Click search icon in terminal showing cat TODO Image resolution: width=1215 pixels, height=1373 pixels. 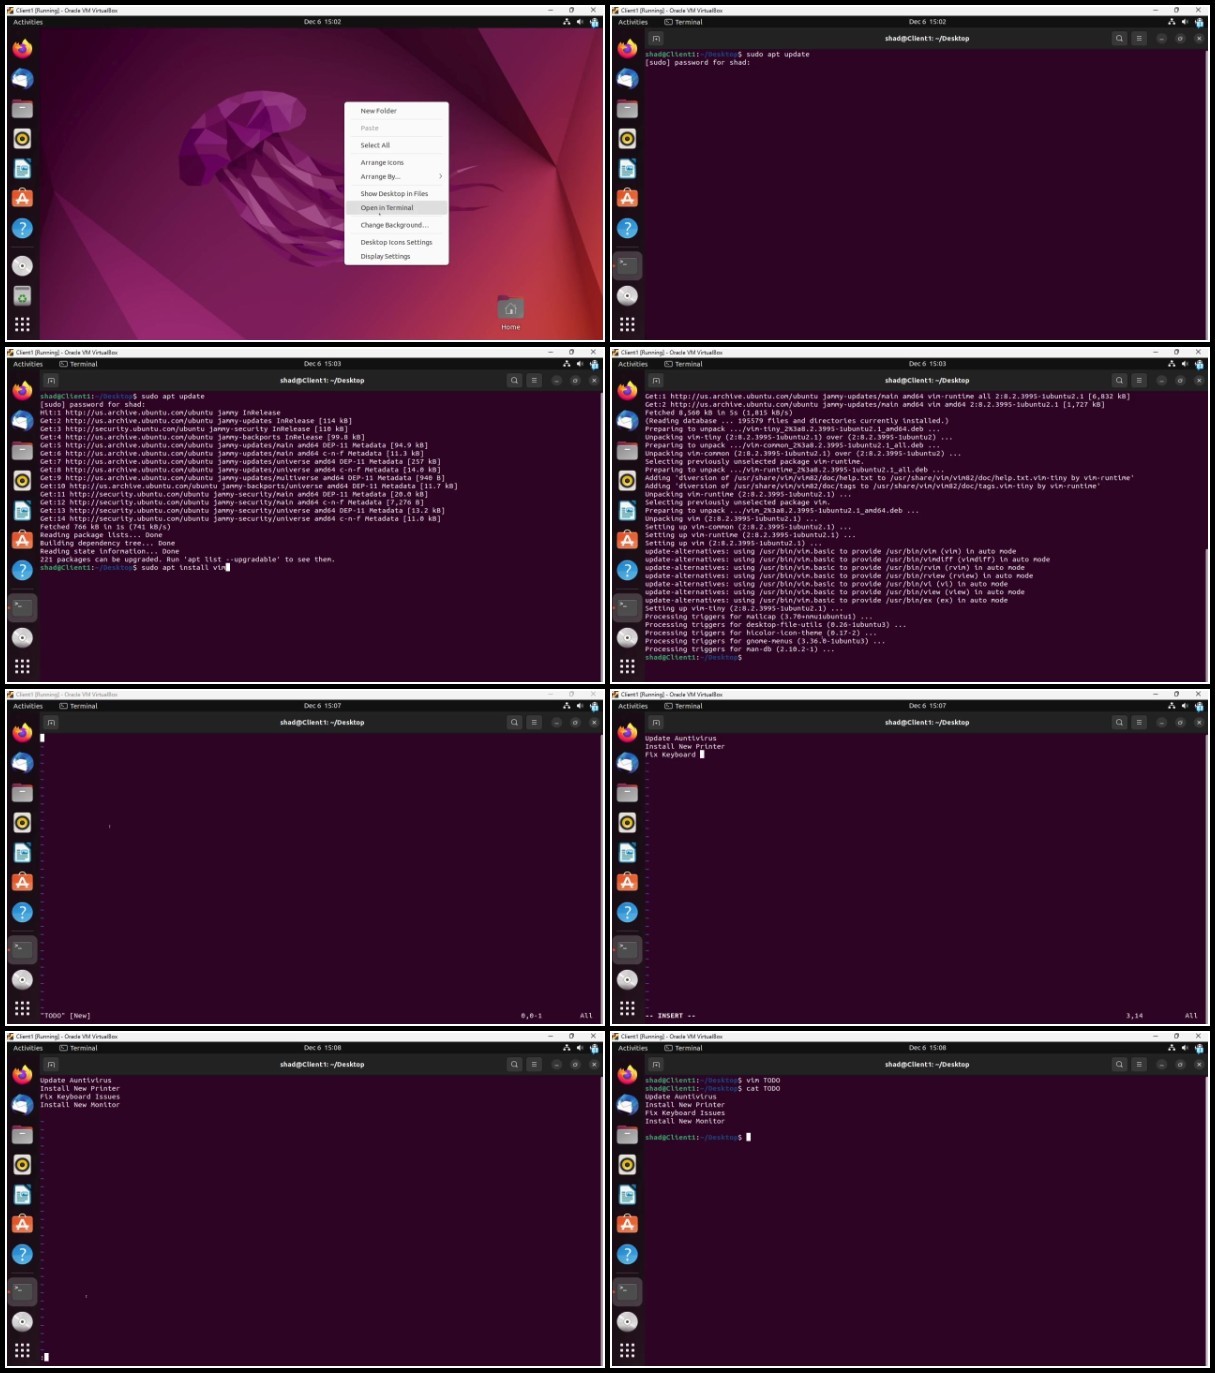click(x=1119, y=1064)
